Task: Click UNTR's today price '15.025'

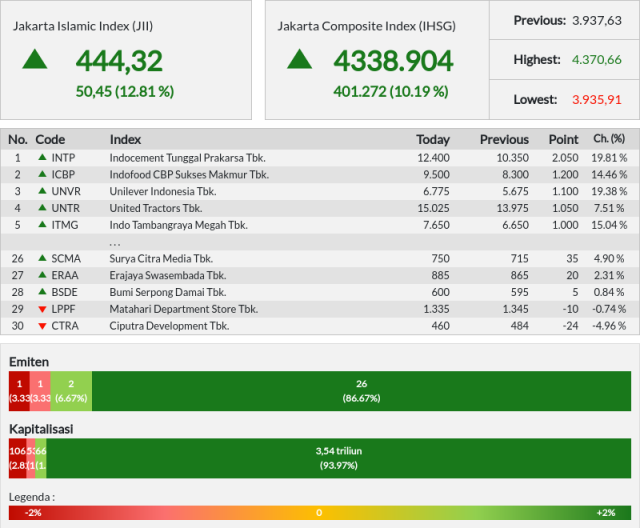Action: (x=433, y=208)
